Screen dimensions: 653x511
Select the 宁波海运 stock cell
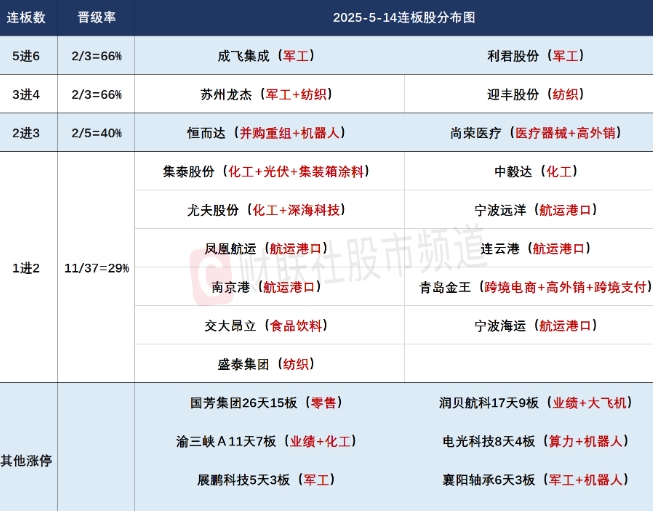[536, 326]
